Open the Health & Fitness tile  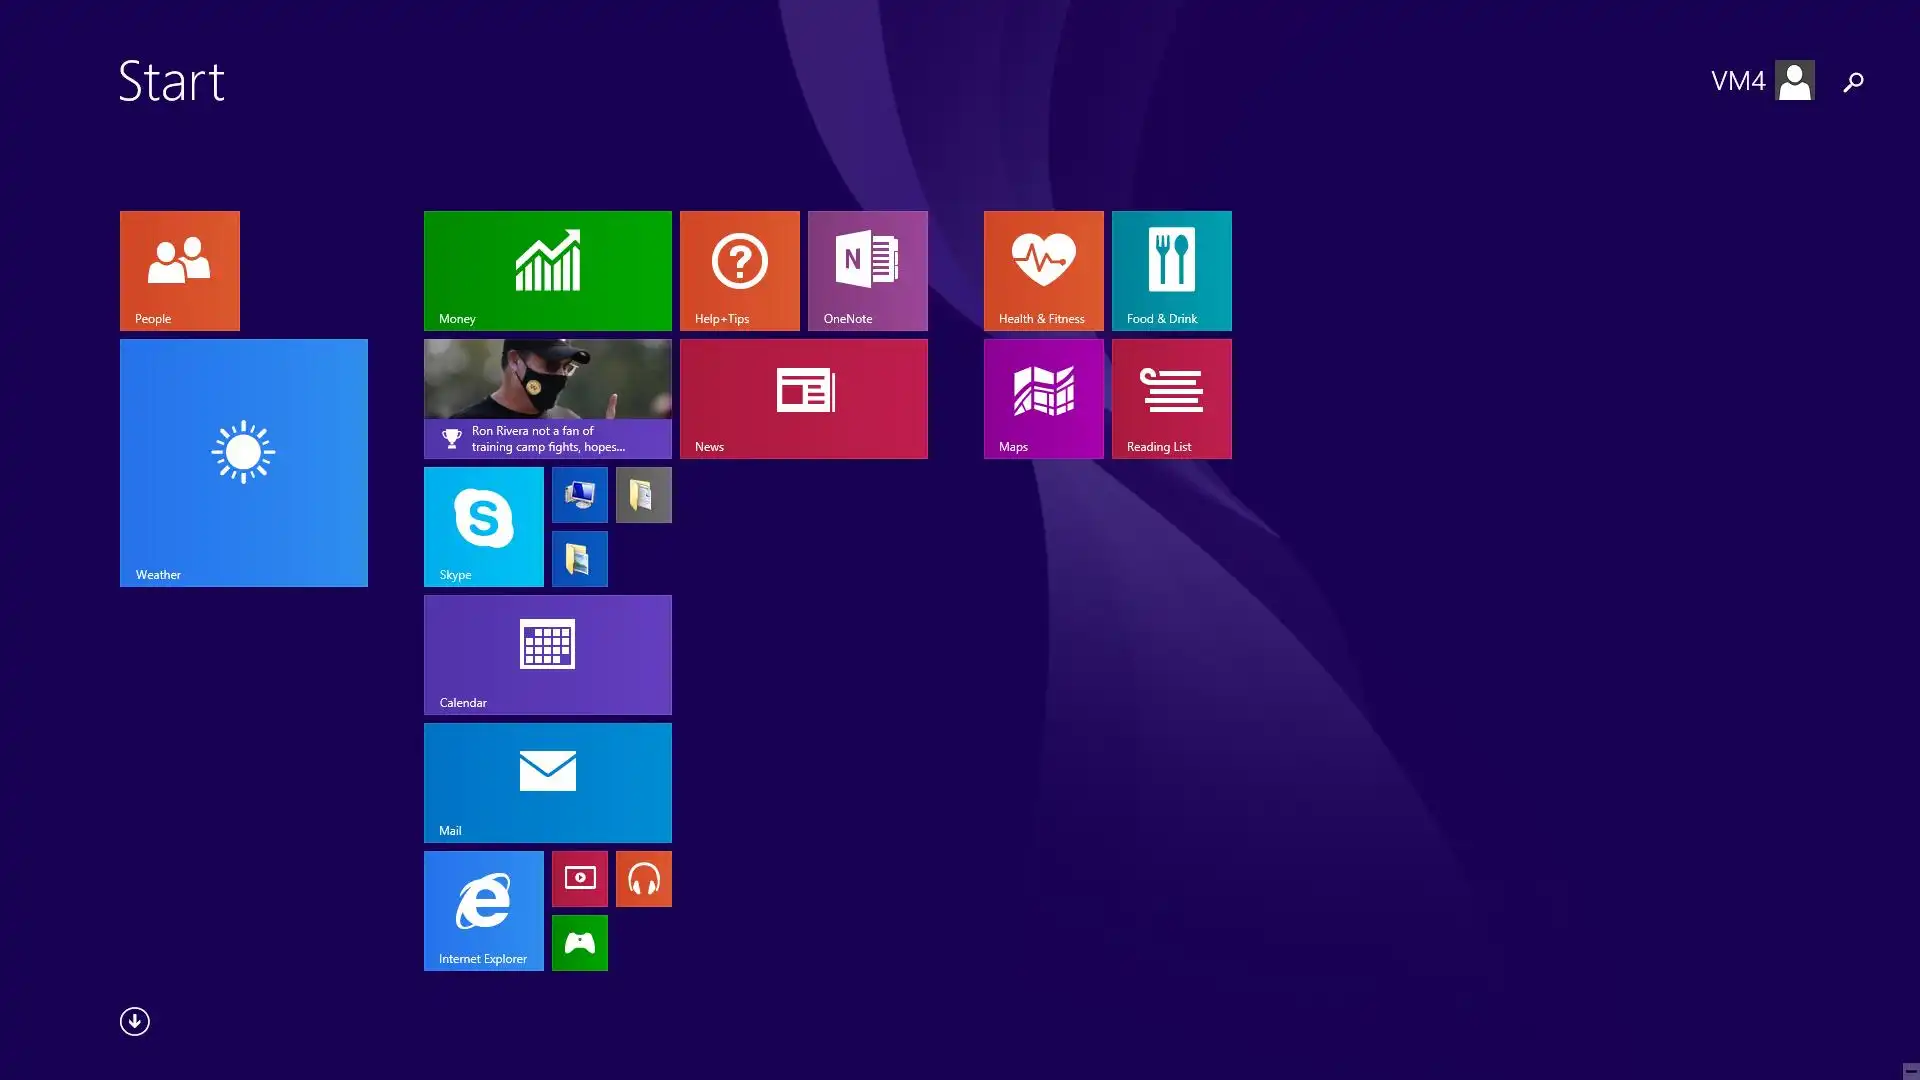(1043, 270)
